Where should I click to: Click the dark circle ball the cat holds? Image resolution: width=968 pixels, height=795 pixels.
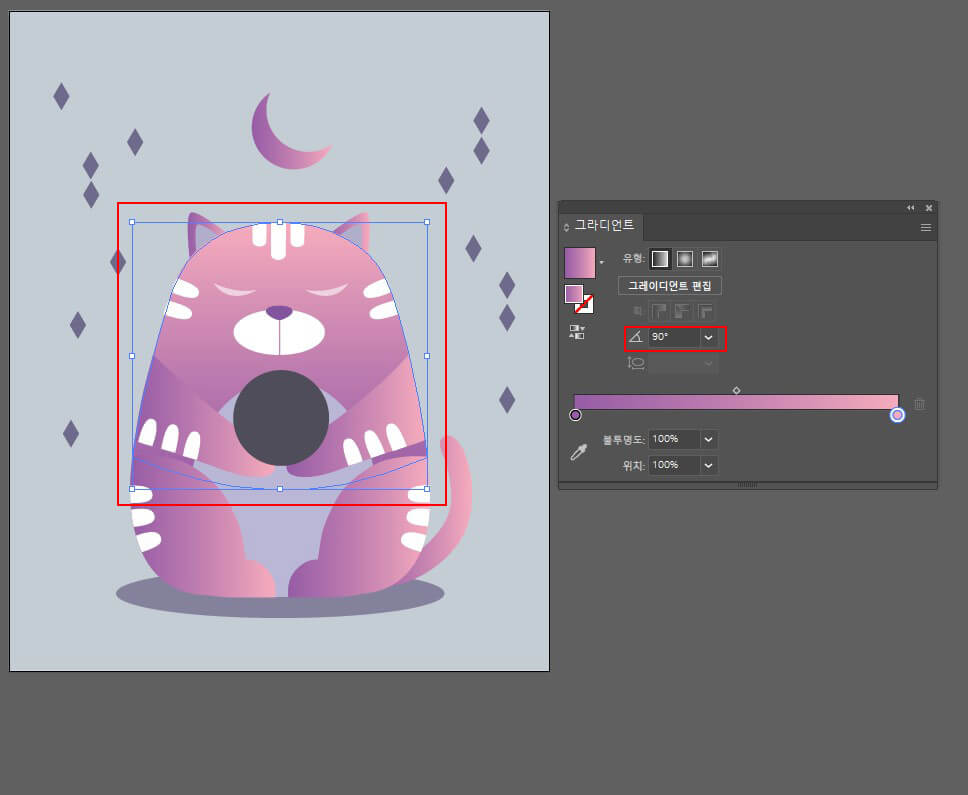pyautogui.click(x=281, y=418)
